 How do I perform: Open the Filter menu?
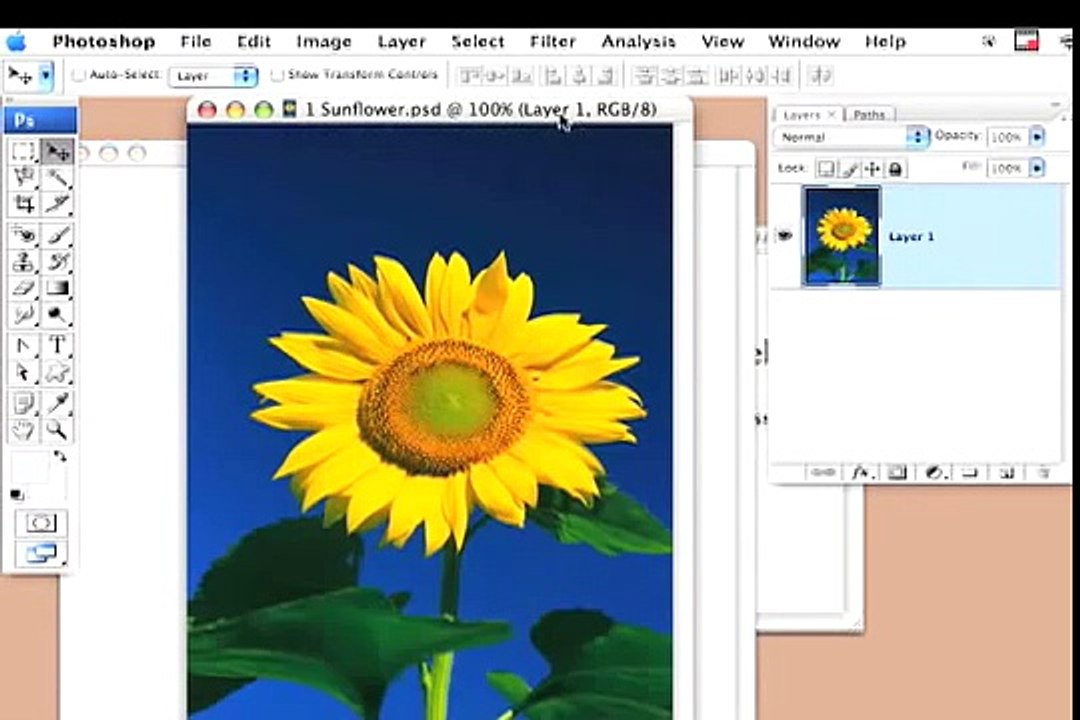pos(552,42)
